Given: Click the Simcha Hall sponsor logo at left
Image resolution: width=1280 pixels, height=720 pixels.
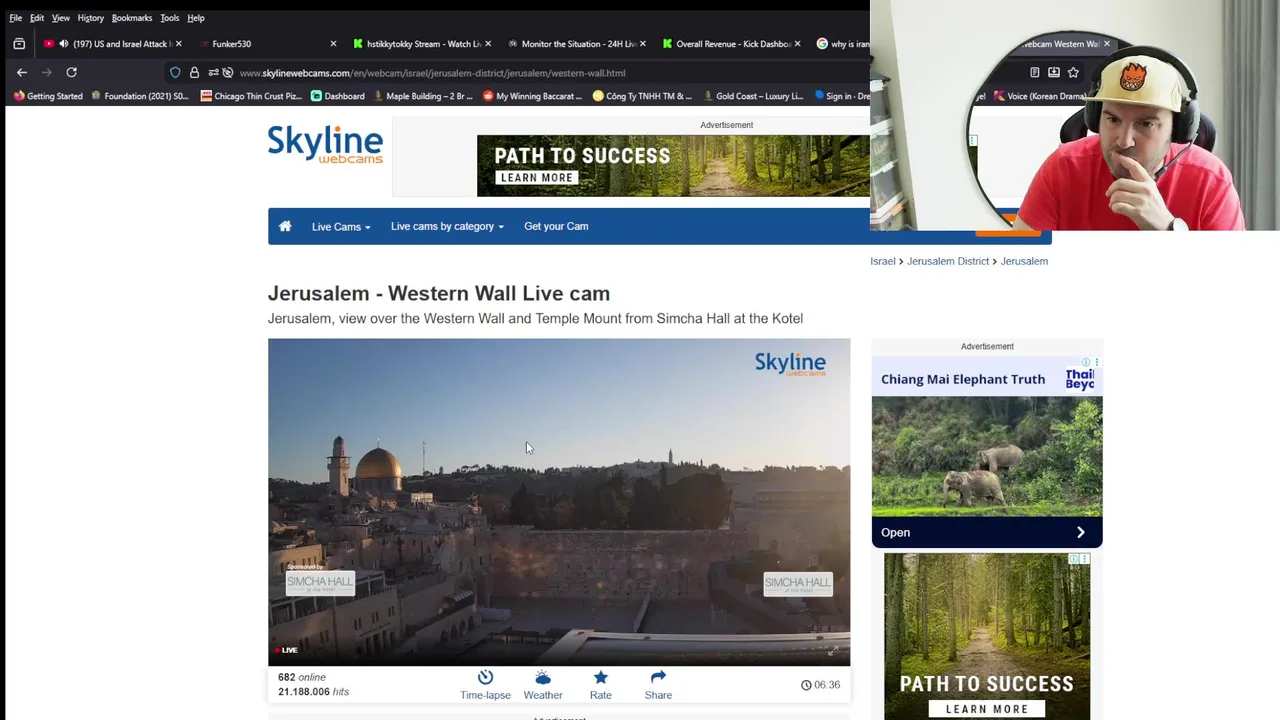Looking at the screenshot, I should point(320,582).
